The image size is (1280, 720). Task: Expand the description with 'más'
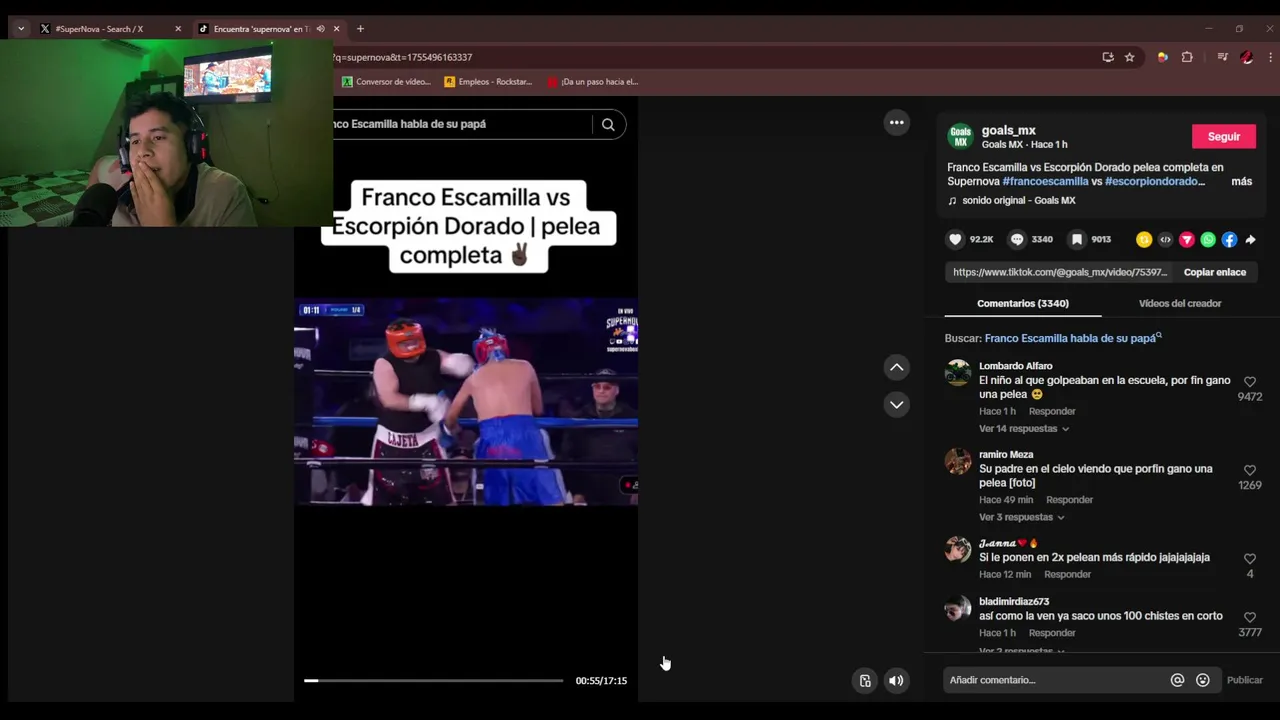[1241, 182]
